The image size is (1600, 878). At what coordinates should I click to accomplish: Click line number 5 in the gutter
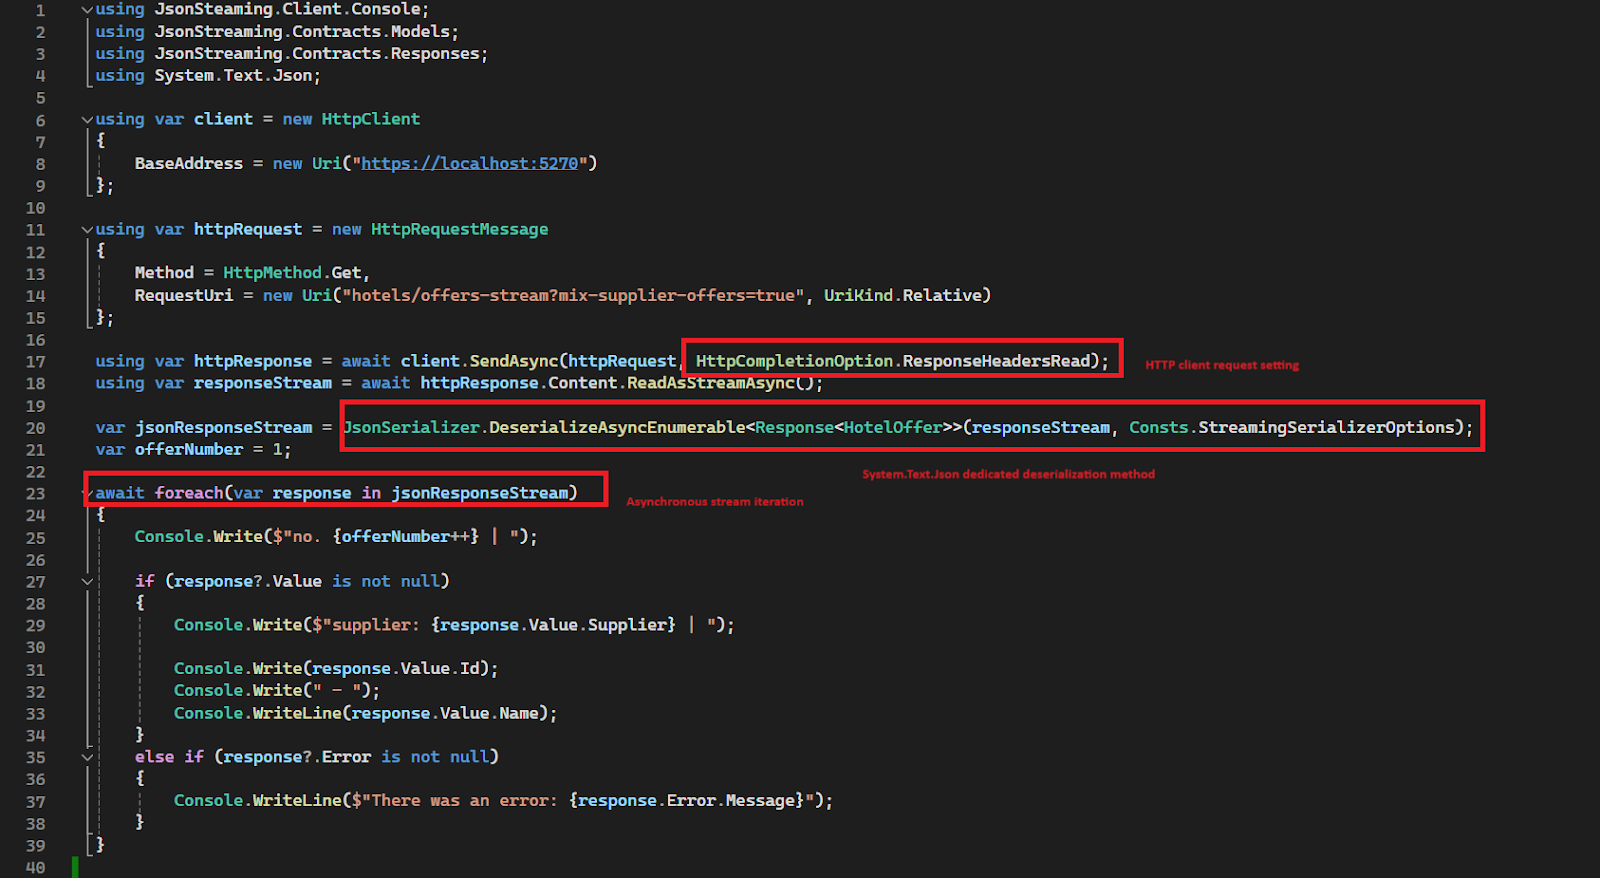coord(40,98)
